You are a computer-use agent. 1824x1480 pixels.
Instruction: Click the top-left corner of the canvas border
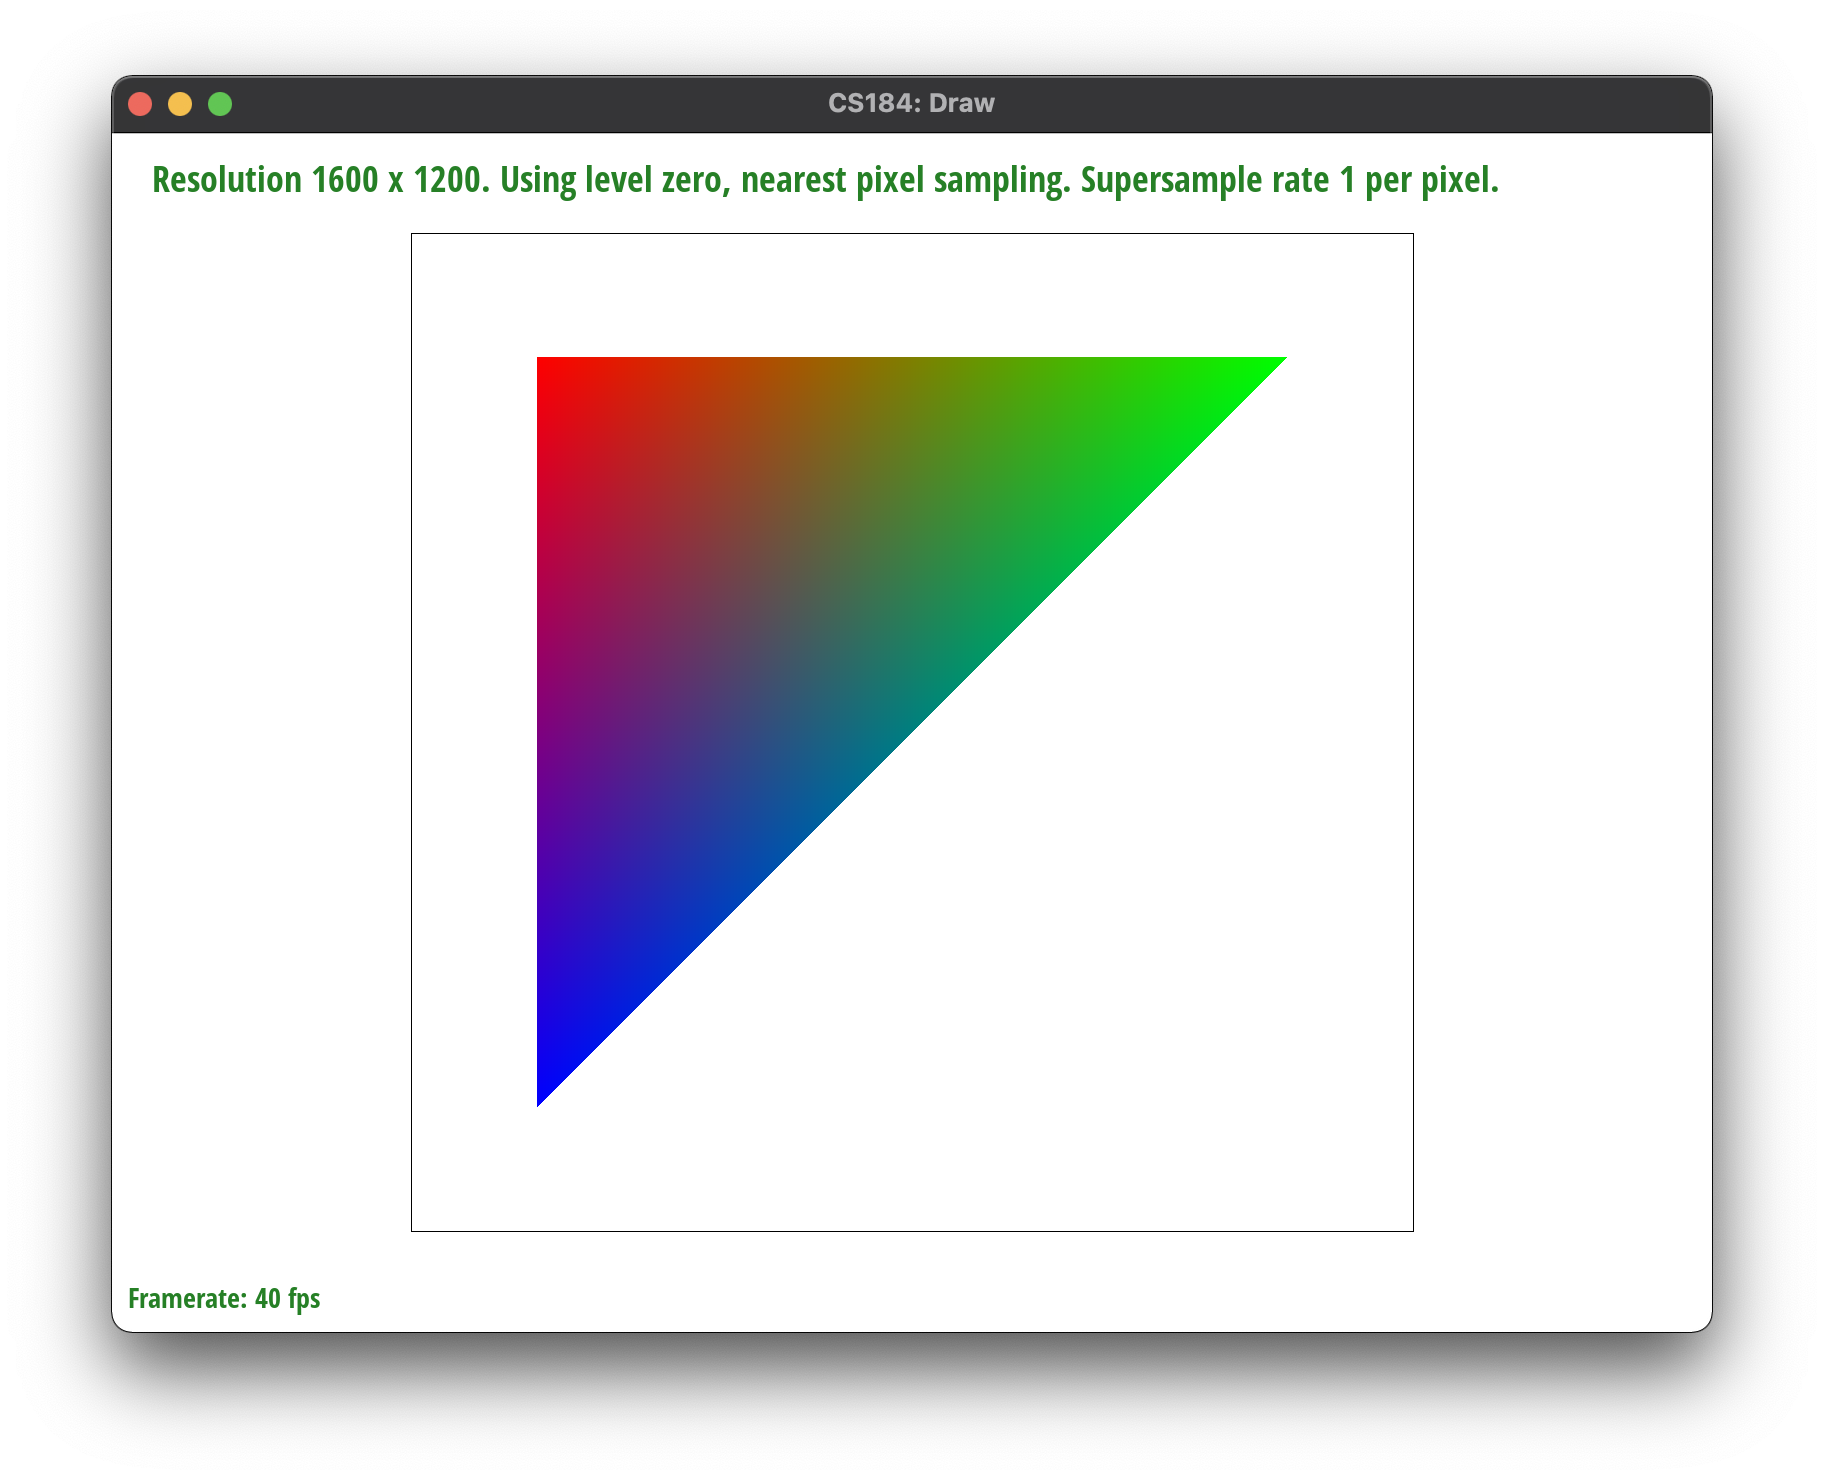point(412,234)
